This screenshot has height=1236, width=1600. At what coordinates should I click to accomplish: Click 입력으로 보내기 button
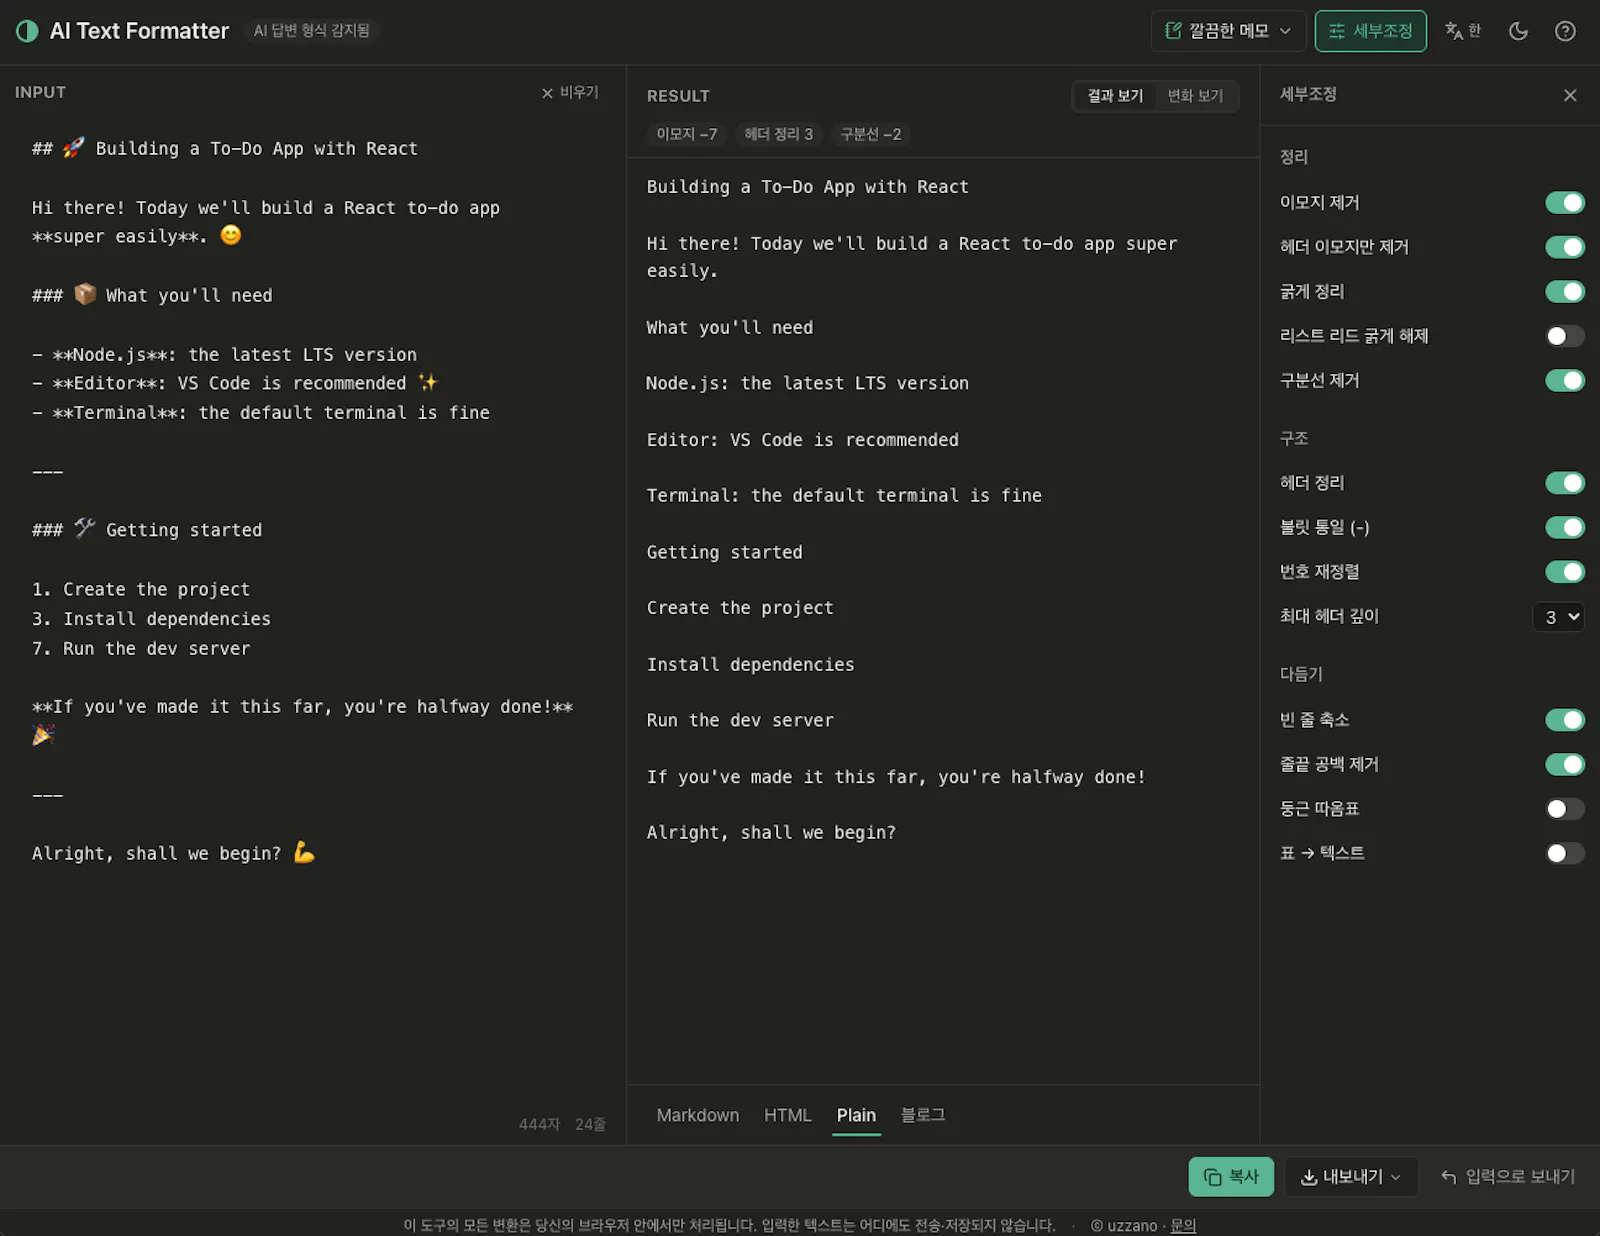1508,1177
